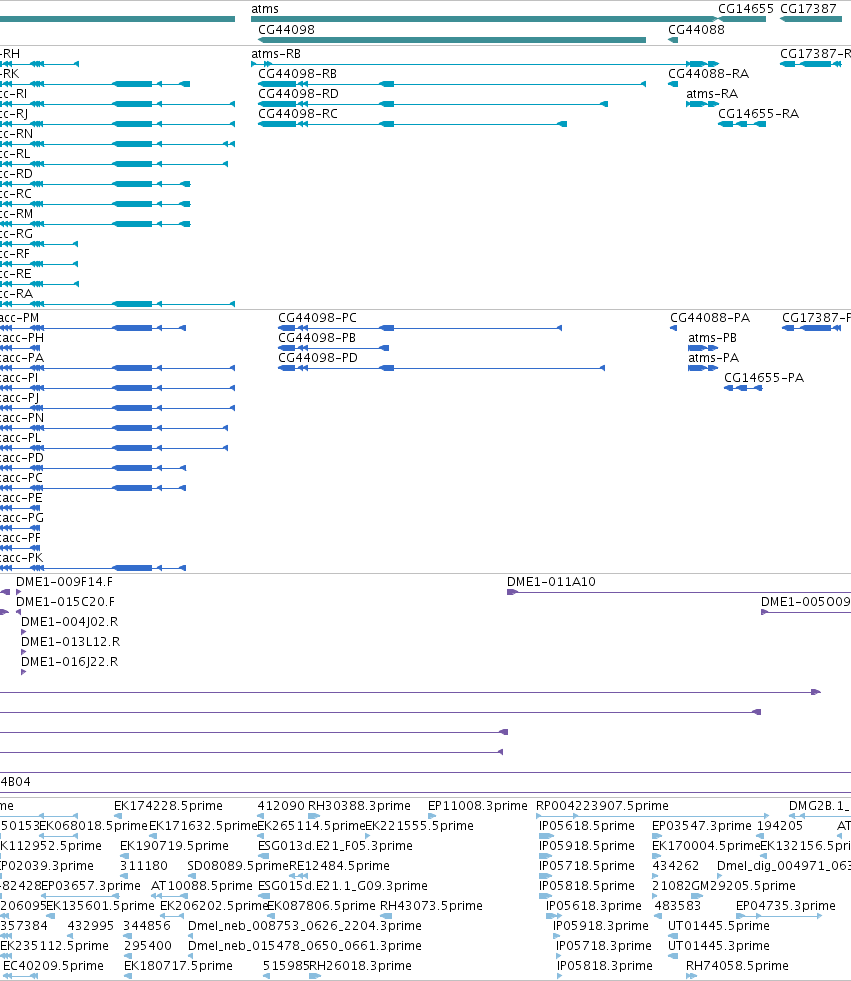Select the tacc-PK protein label
The height and width of the screenshot is (981, 851).
click(x=22, y=558)
